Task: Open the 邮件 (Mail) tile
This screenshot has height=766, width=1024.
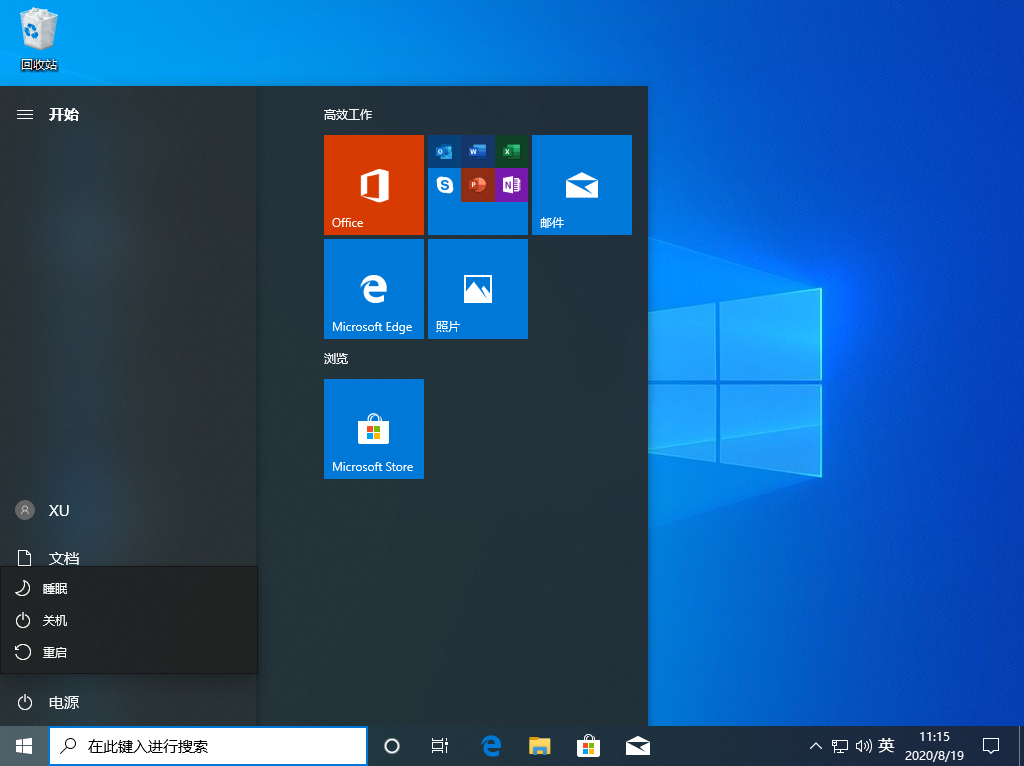Action: click(581, 185)
